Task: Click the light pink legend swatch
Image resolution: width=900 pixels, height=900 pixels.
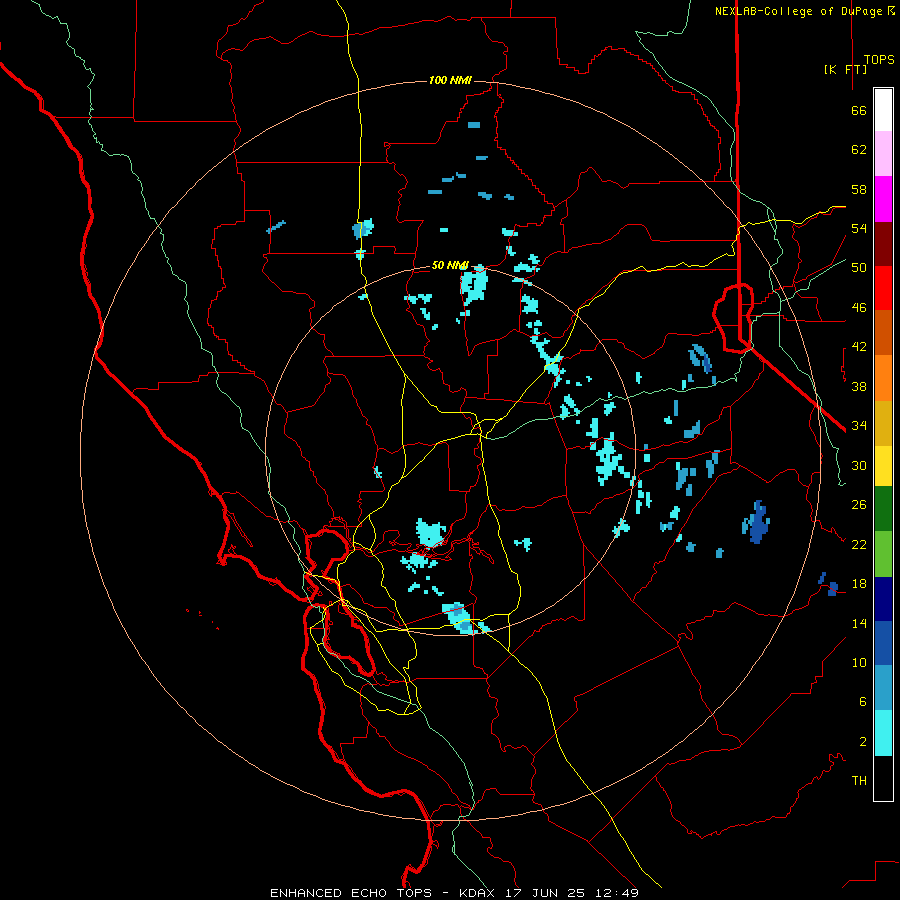Action: point(883,154)
